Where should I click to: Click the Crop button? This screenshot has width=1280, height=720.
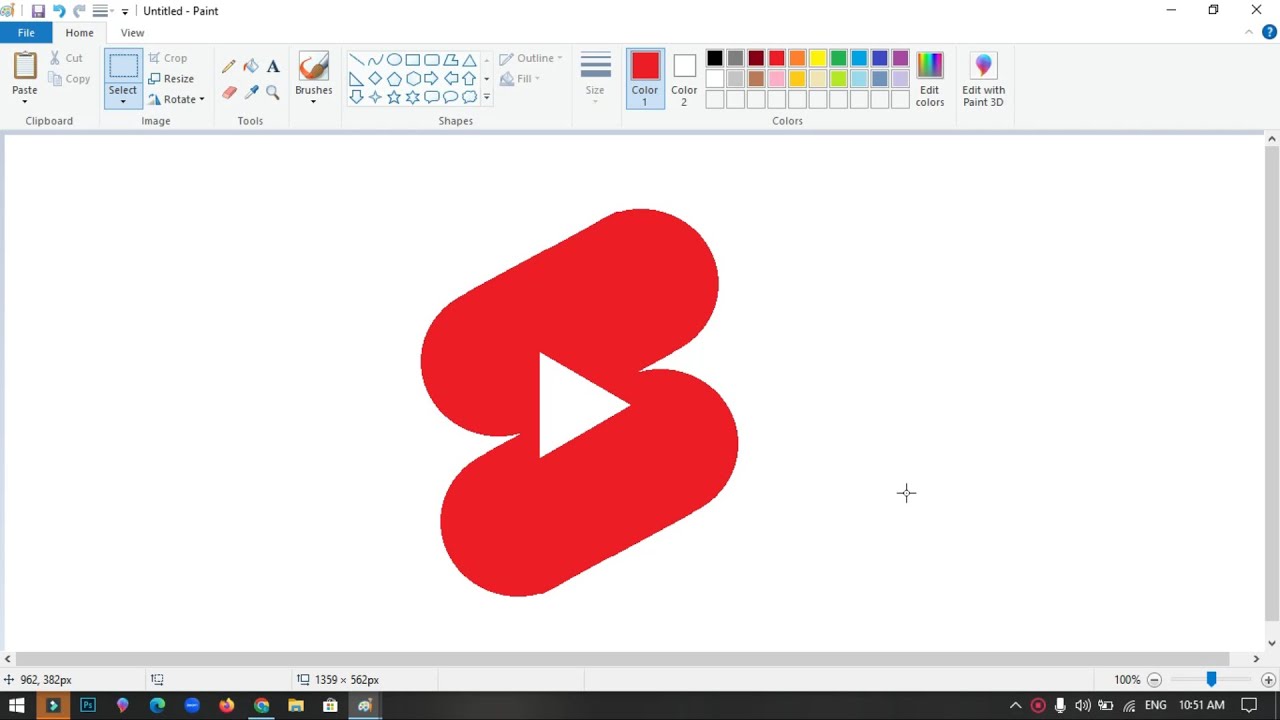click(168, 58)
